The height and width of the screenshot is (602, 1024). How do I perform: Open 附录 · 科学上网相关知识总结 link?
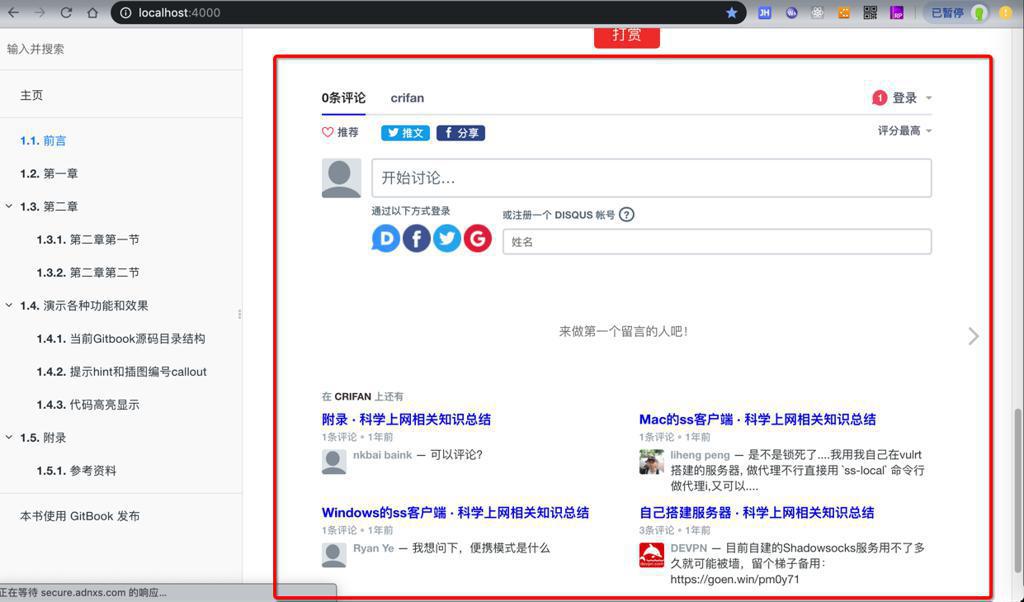pos(406,419)
